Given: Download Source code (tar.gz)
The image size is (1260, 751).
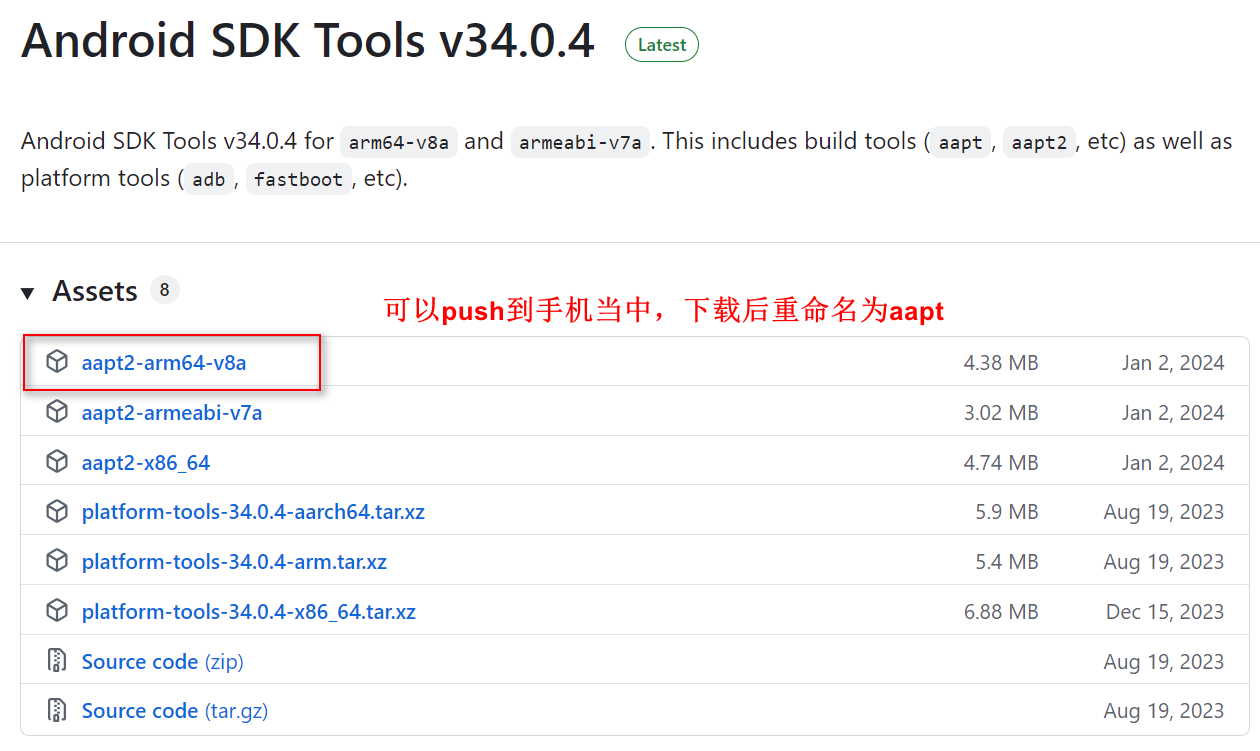Looking at the screenshot, I should pos(175,710).
